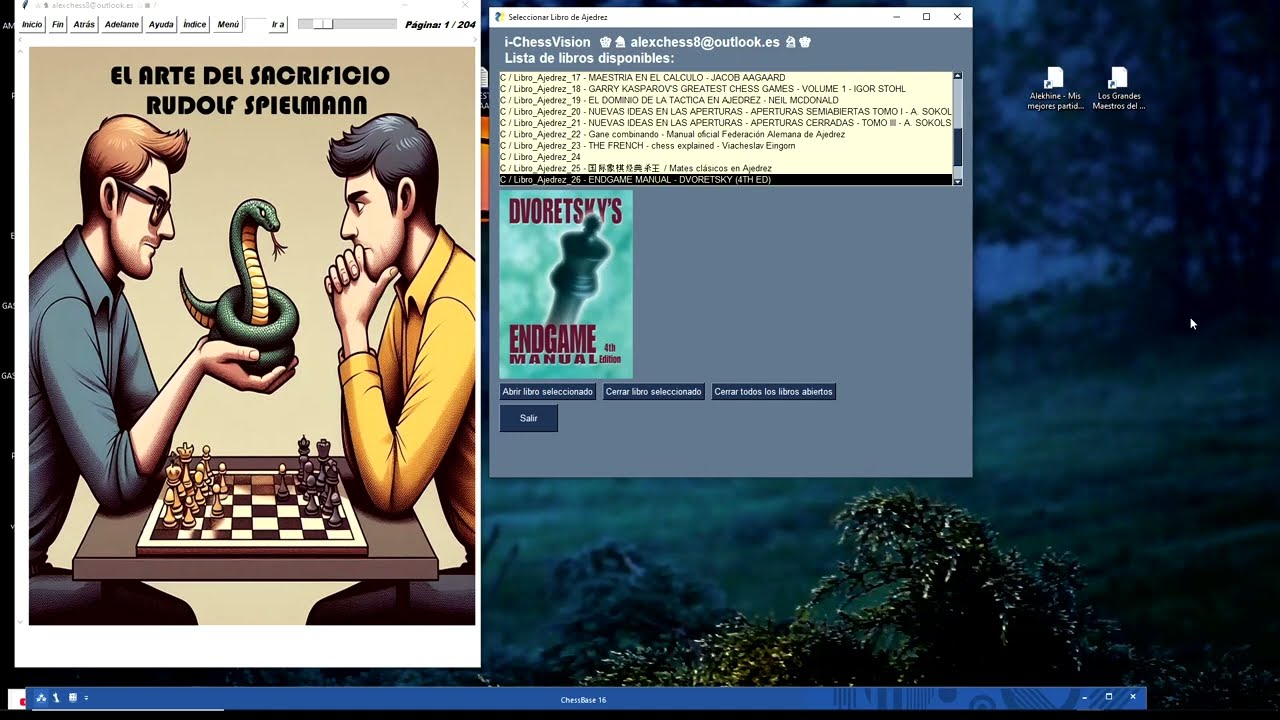Open the Índice button in book viewer
The height and width of the screenshot is (720, 1280).
click(x=195, y=24)
